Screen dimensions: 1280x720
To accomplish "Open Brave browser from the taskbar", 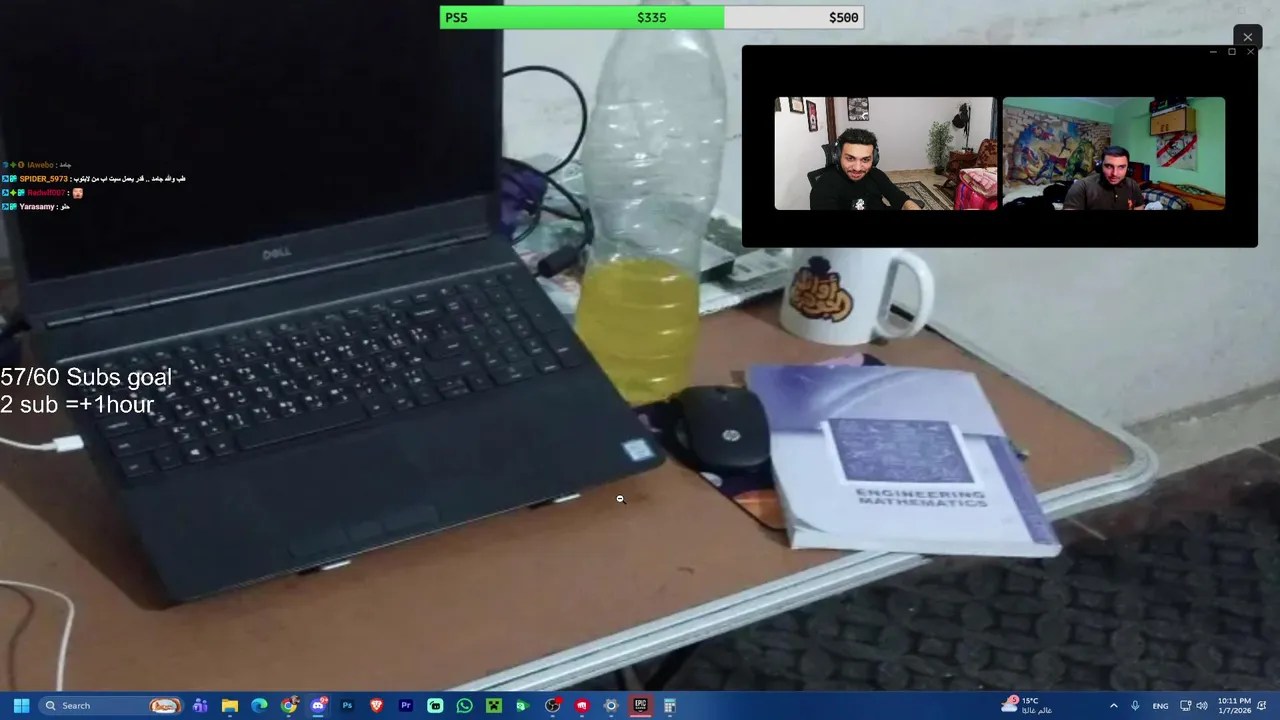I will tap(377, 705).
